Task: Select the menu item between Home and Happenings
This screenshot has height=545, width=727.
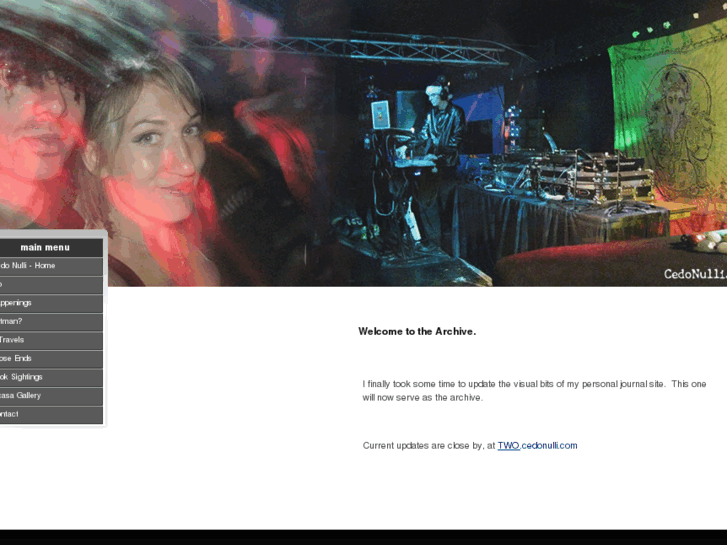Action: [x=51, y=285]
